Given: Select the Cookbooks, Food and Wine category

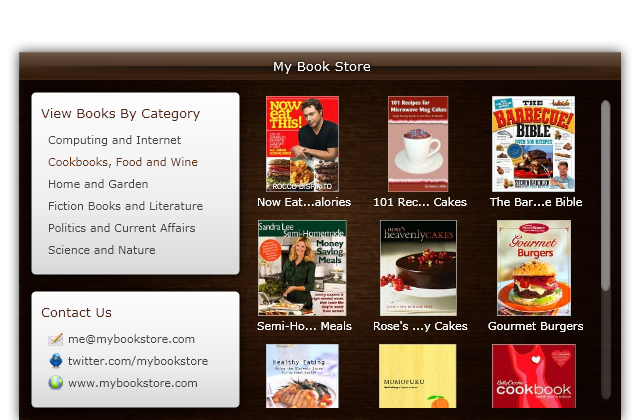Looking at the screenshot, I should 123,162.
